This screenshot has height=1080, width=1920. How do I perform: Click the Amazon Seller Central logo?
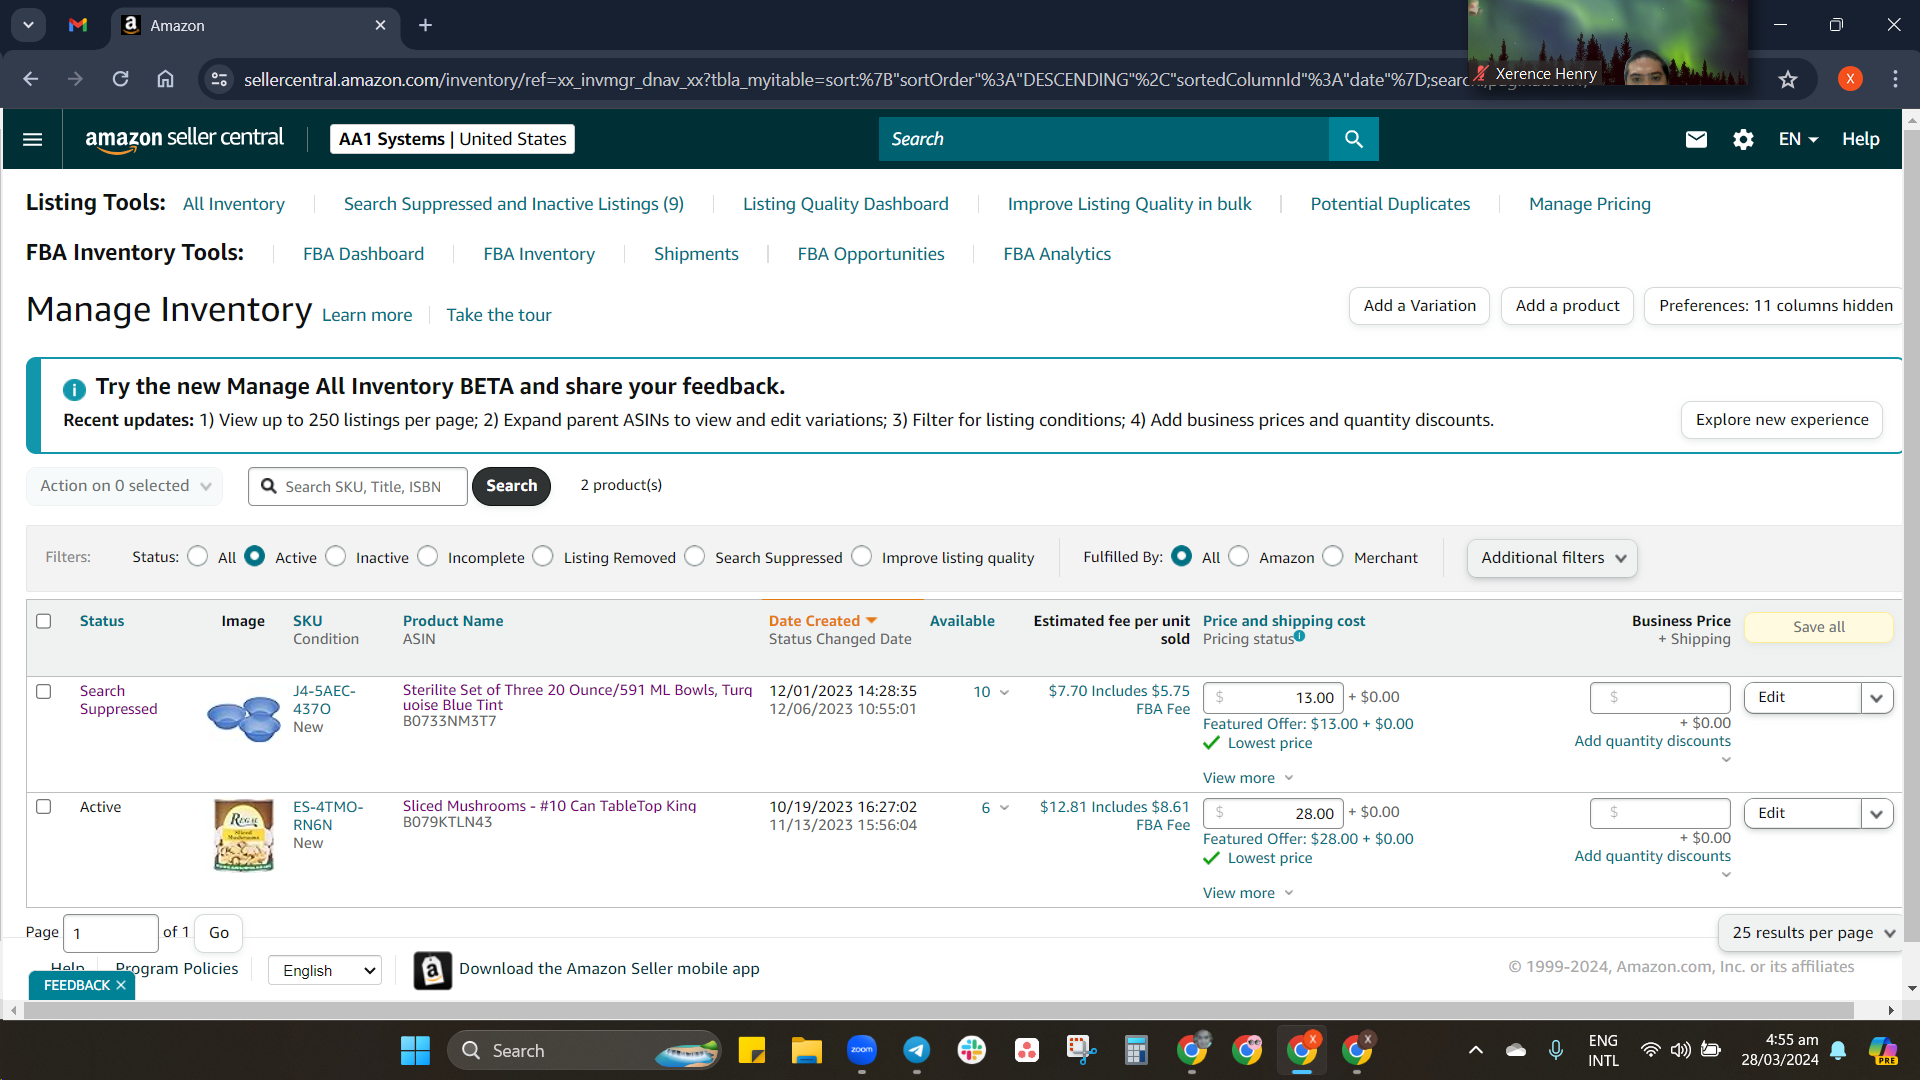[184, 139]
